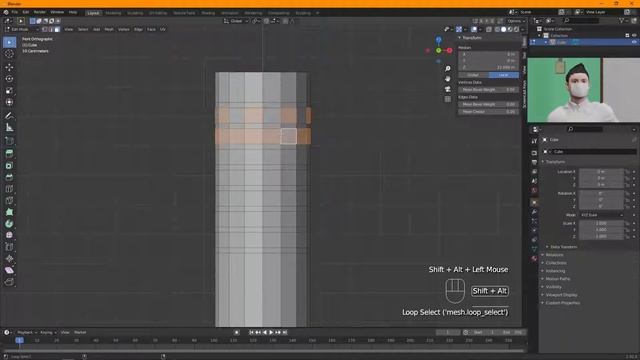Enable vertex select mode

44,29
